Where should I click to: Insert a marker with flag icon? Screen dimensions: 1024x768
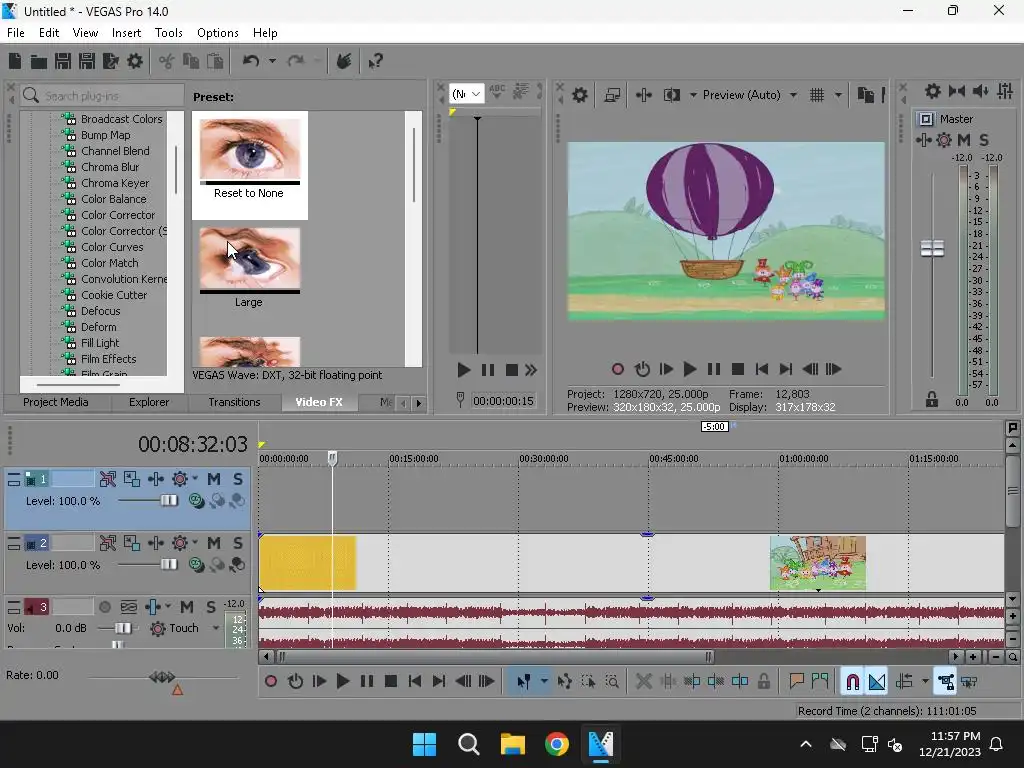point(796,682)
